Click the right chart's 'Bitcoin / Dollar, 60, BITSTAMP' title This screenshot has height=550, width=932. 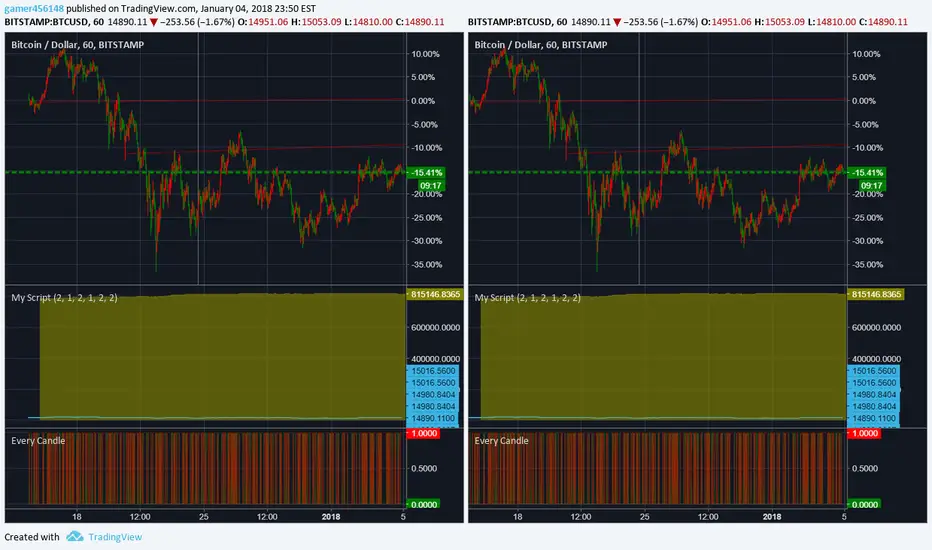[x=541, y=45]
